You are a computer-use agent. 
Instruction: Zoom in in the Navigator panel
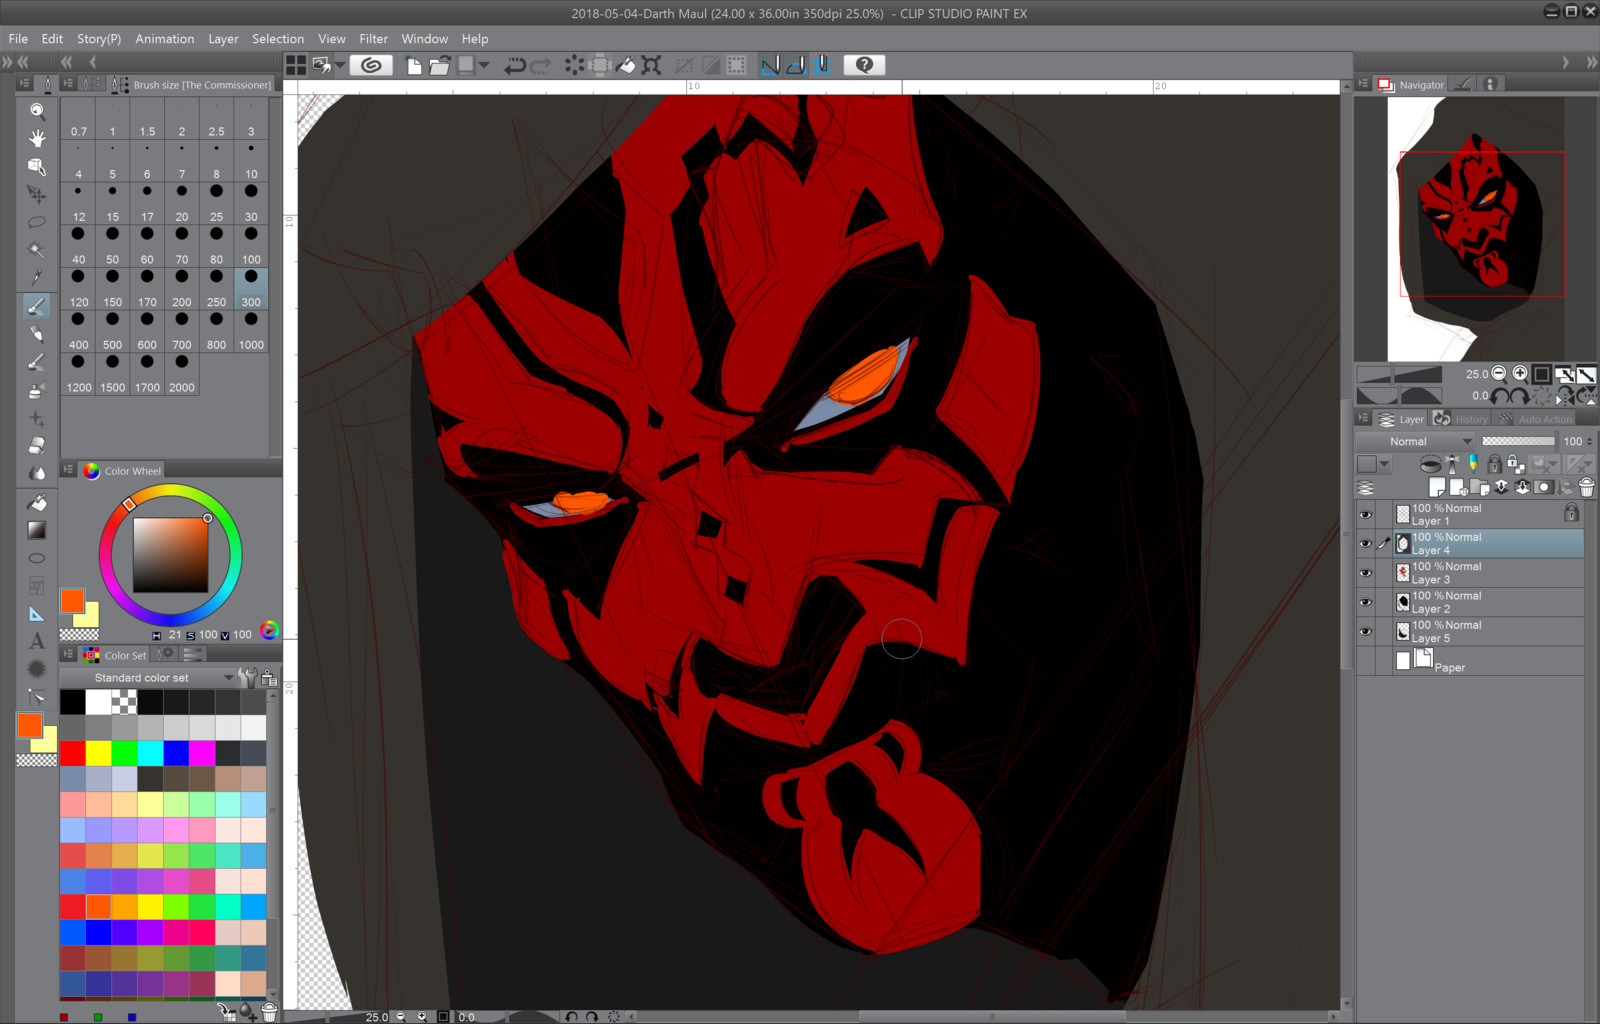pos(1520,373)
